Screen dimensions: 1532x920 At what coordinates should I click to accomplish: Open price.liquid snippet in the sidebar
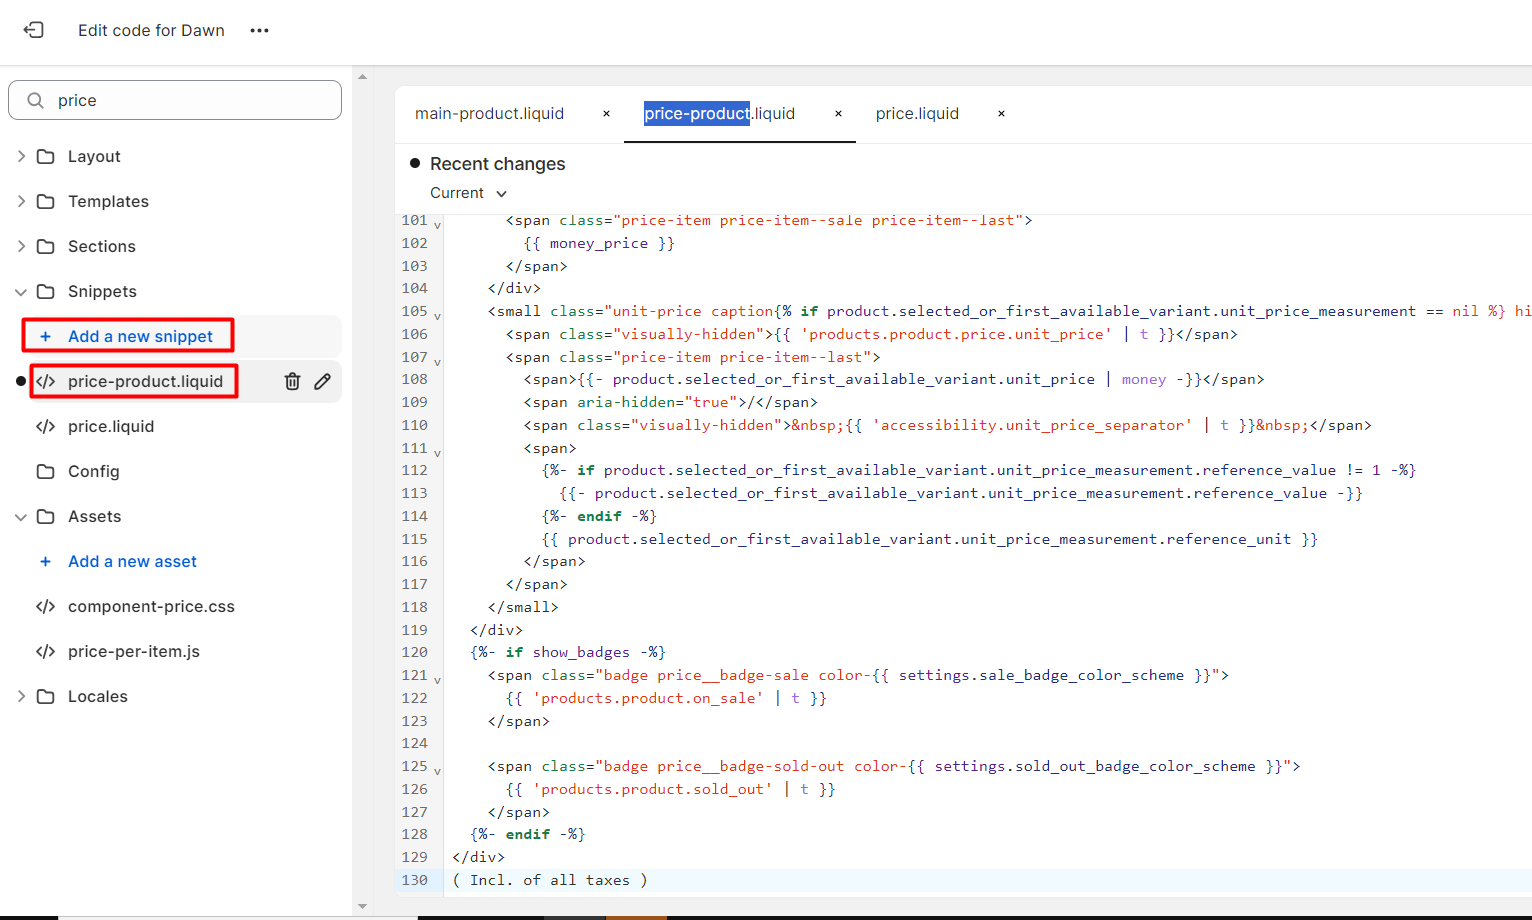tap(111, 426)
